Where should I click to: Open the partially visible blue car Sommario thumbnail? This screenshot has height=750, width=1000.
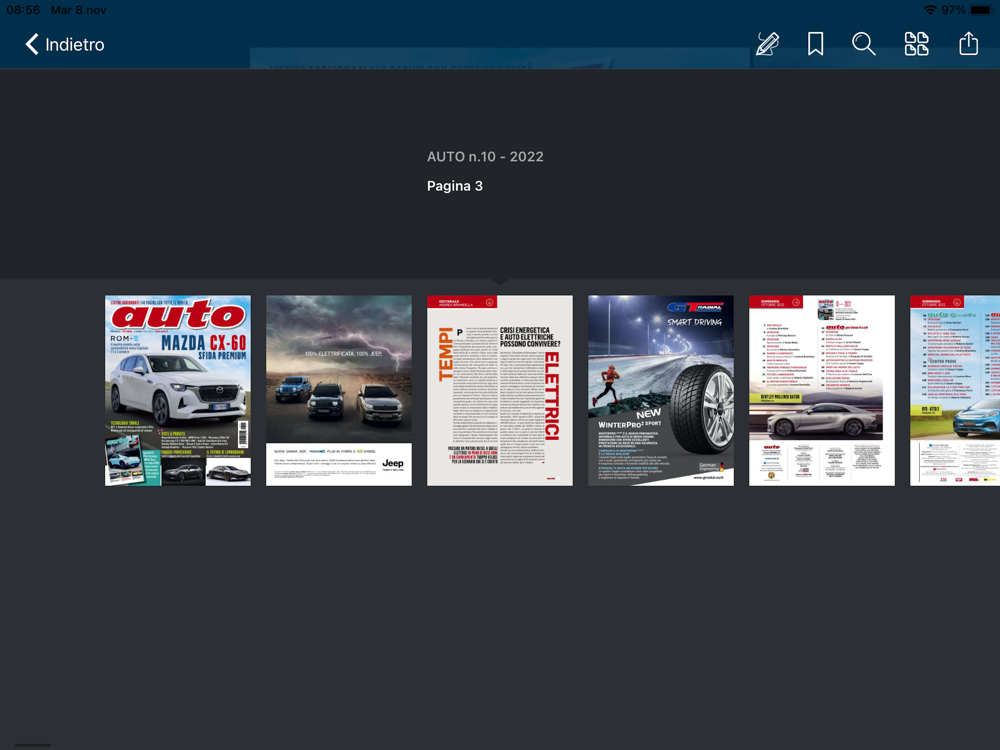[955, 390]
